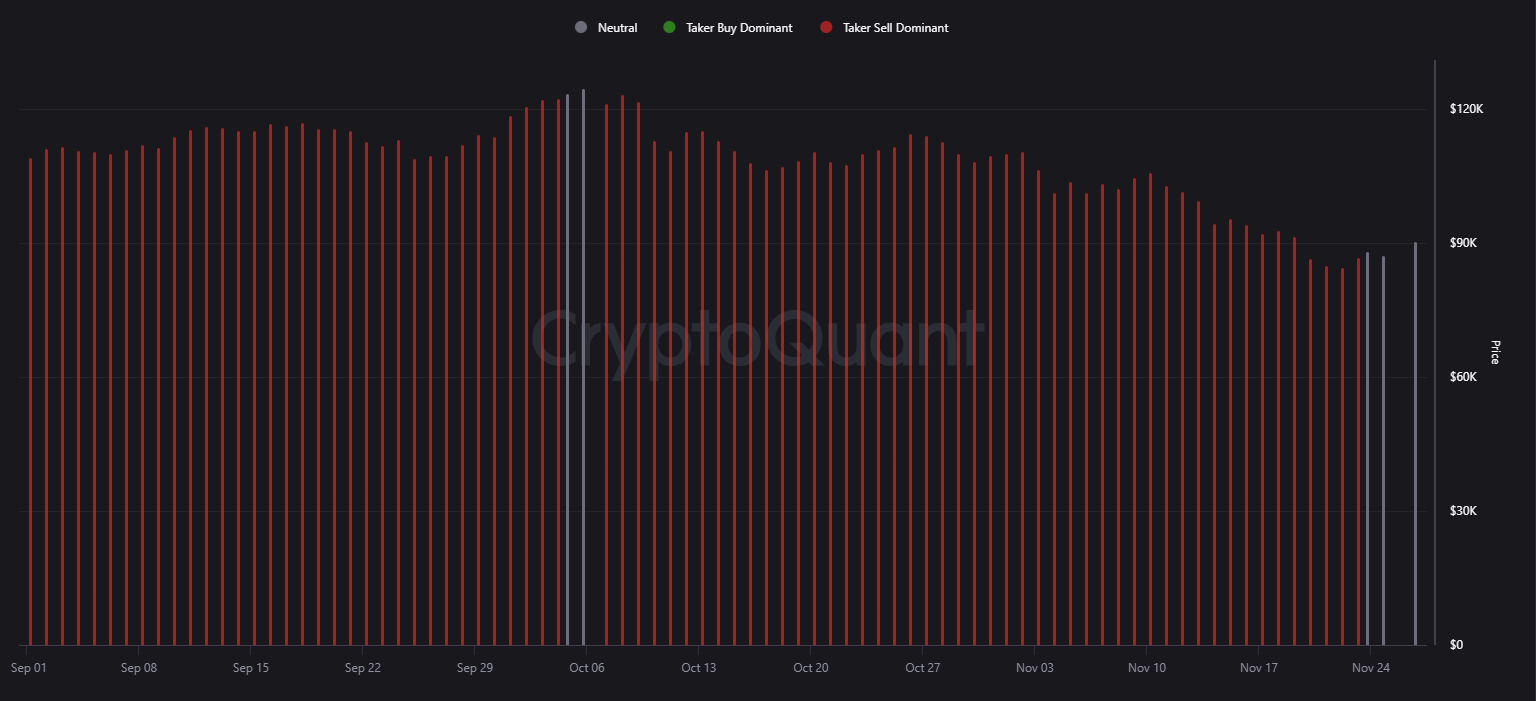Click the green Taker Buy Dominant dot
The image size is (1536, 701).
pyautogui.click(x=669, y=28)
